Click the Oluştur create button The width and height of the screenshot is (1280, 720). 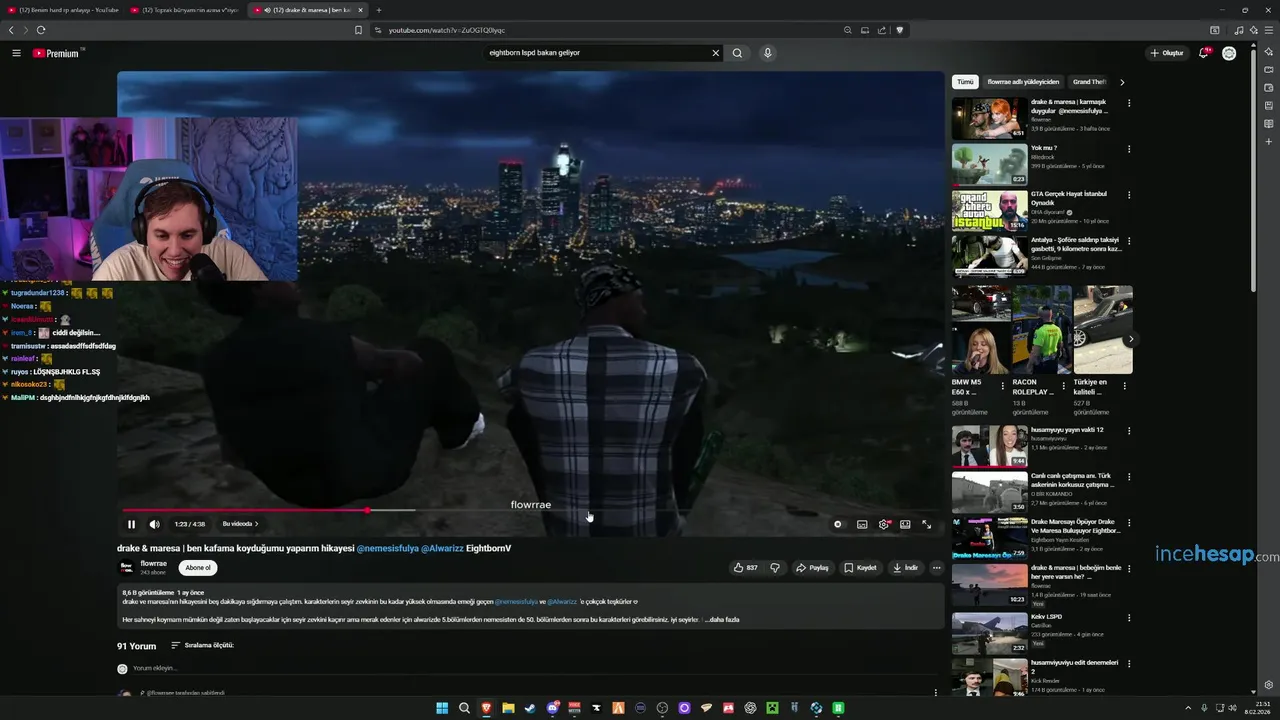pyautogui.click(x=1167, y=53)
